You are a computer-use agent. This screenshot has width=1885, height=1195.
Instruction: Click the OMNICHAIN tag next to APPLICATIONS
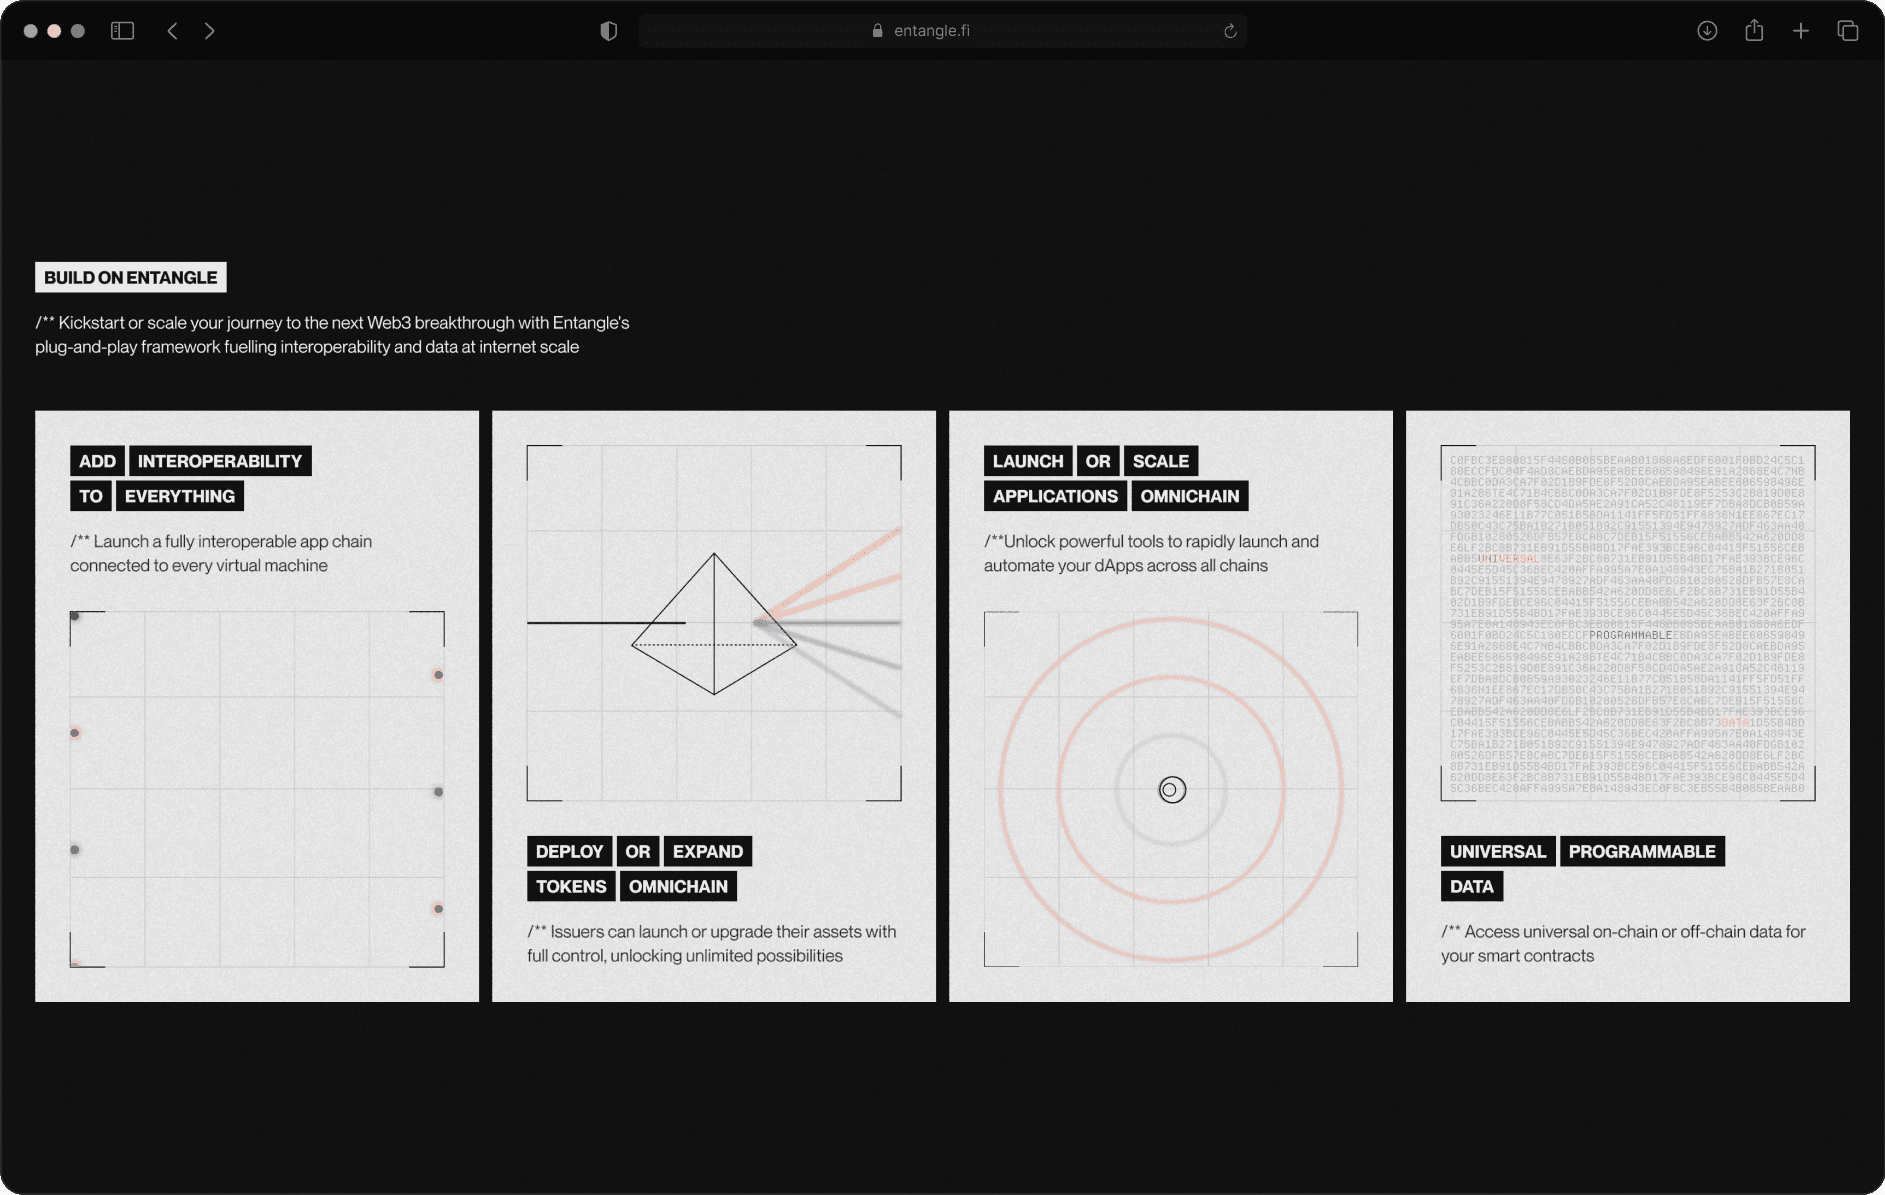tap(1190, 496)
